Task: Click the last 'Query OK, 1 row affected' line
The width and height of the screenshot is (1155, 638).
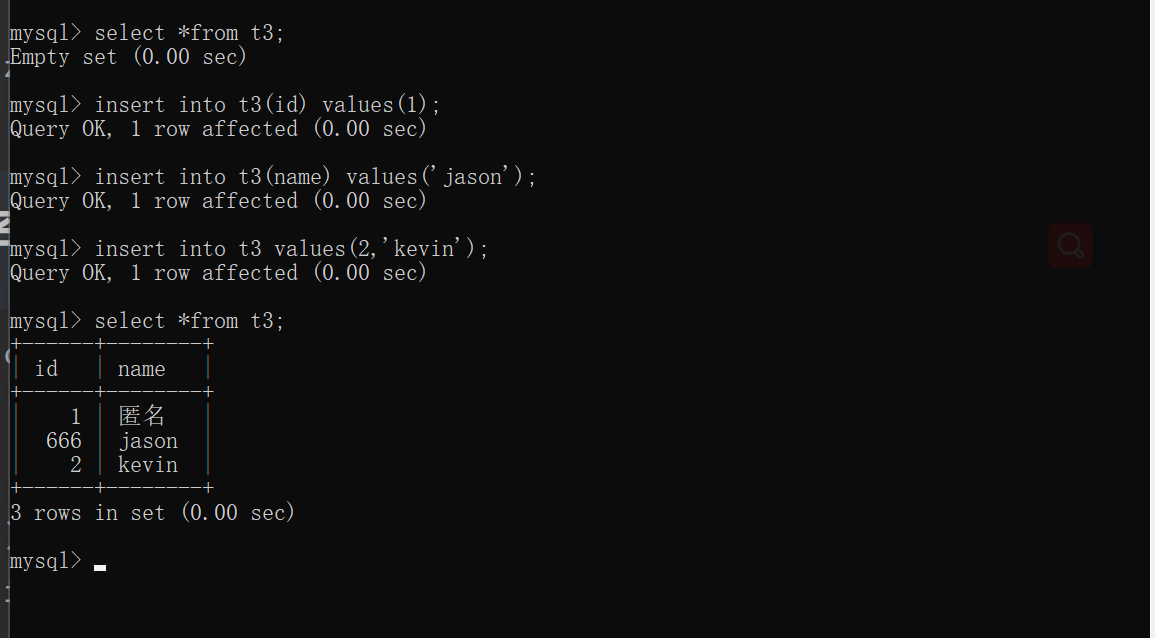Action: (218, 273)
